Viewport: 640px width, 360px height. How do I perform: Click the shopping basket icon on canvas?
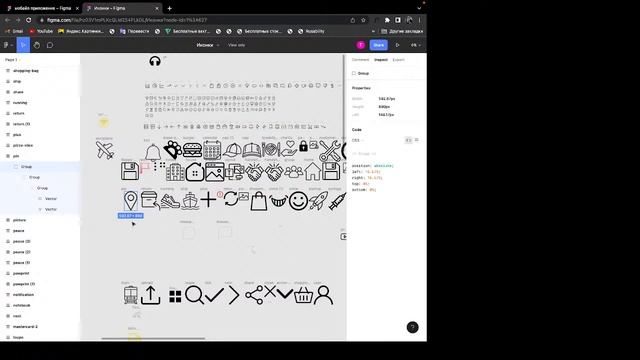(303, 296)
